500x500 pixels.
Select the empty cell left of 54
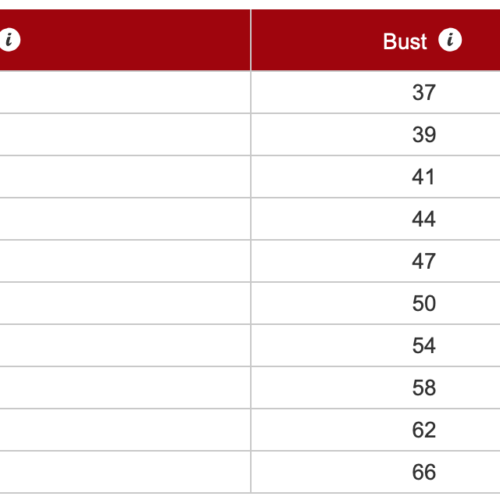(125, 345)
